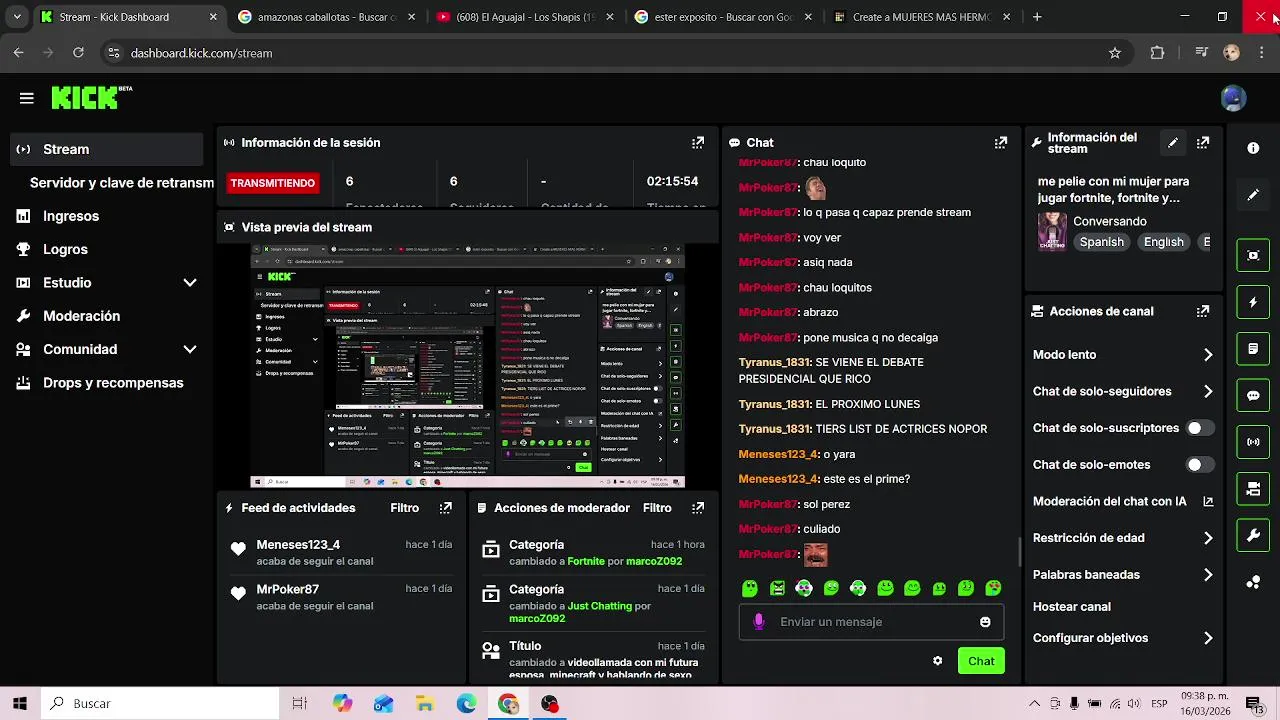Toggle the Chat de solo-emotes switch
Viewport: 1280px width, 720px height.
(x=1199, y=465)
